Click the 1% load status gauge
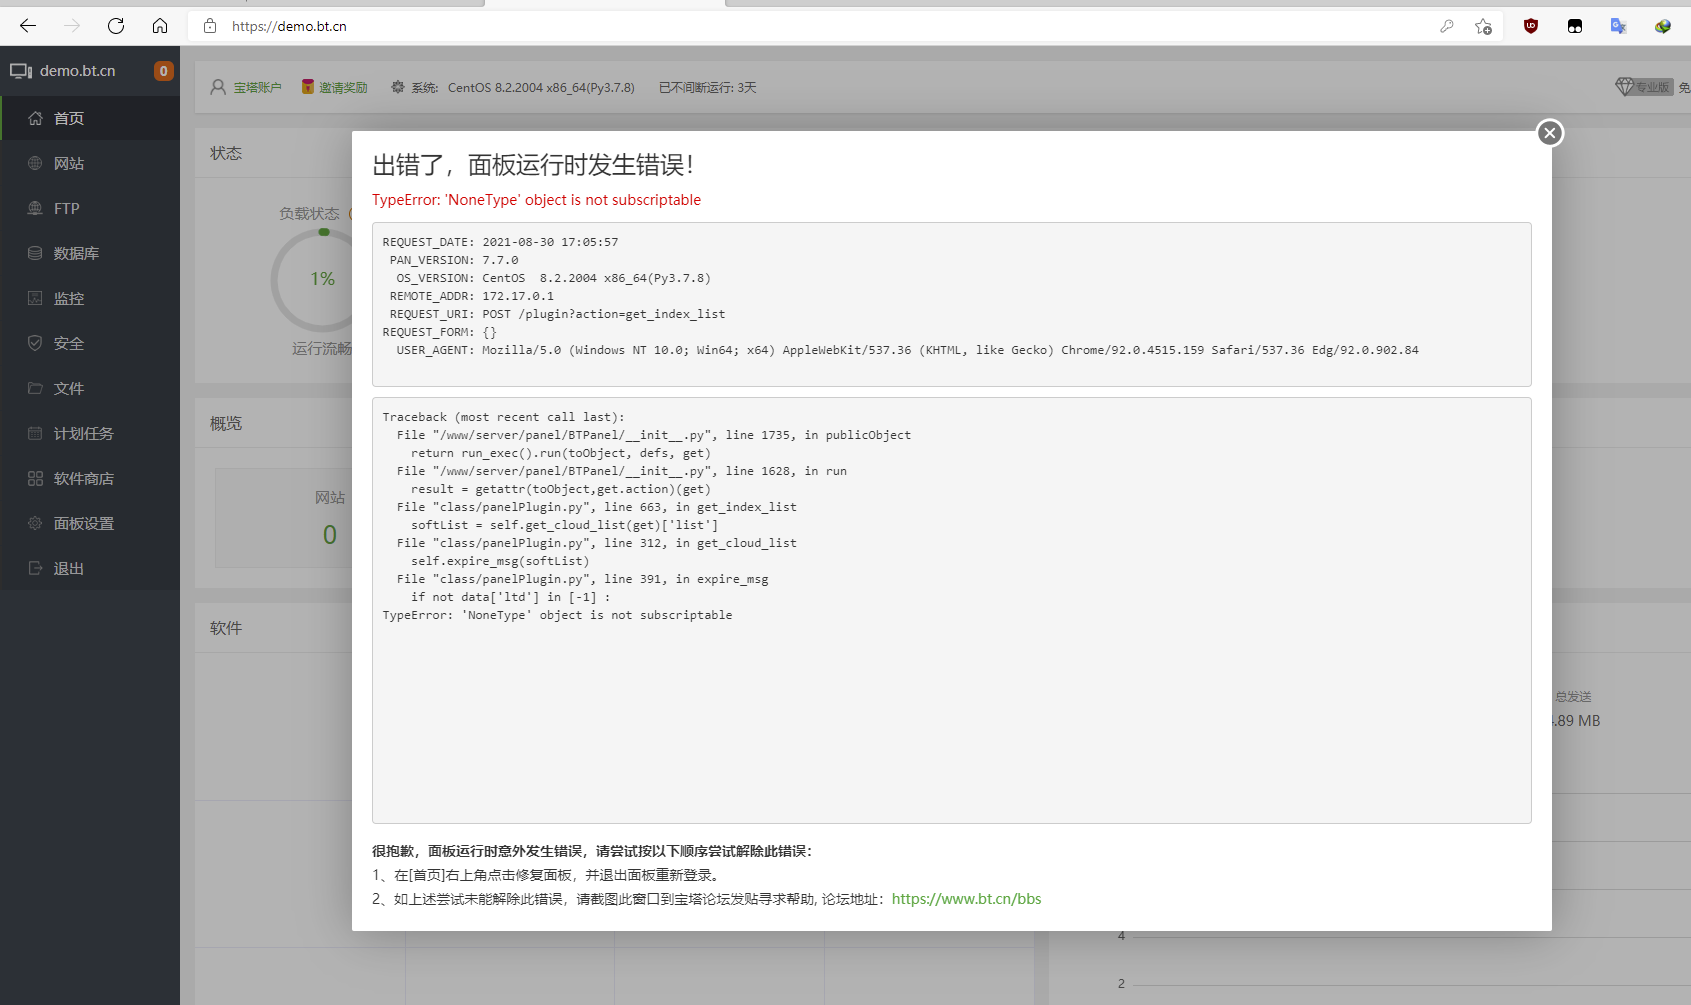Screen dimensions: 1691x1005 [322, 279]
